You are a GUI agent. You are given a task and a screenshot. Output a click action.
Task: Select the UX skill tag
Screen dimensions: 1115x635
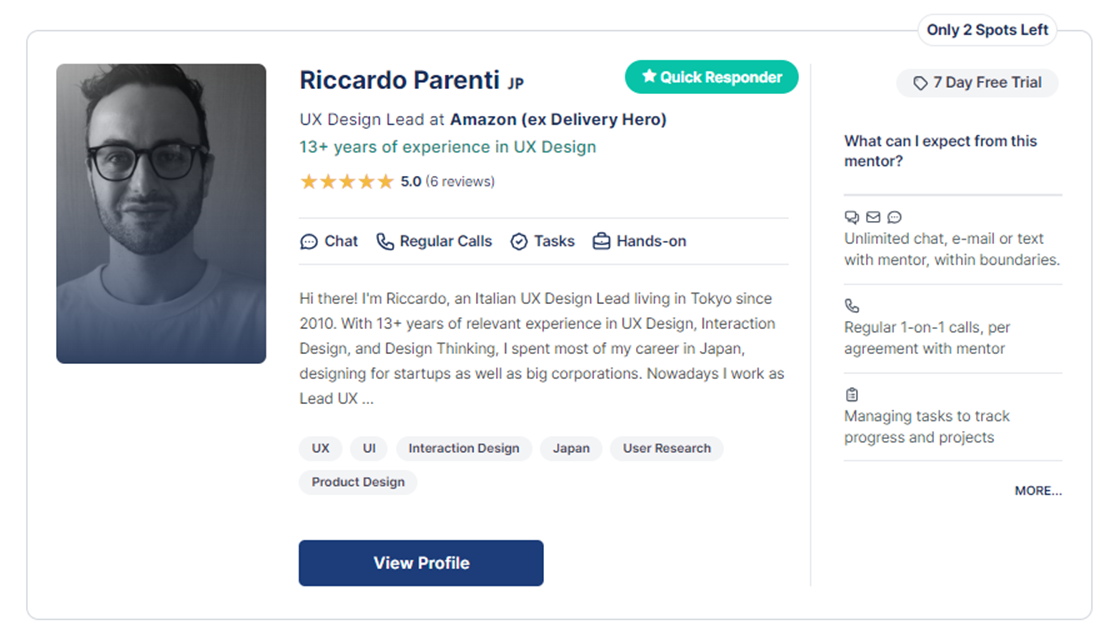(321, 449)
